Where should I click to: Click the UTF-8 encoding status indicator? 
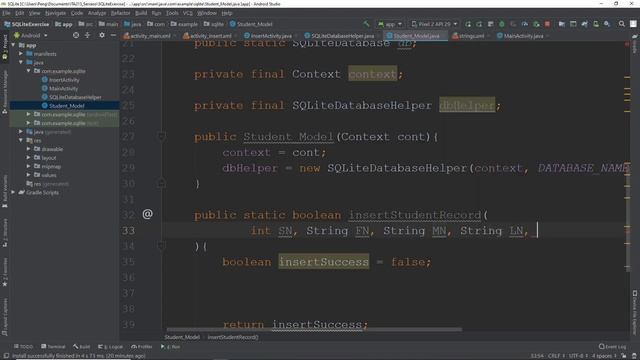(578, 356)
